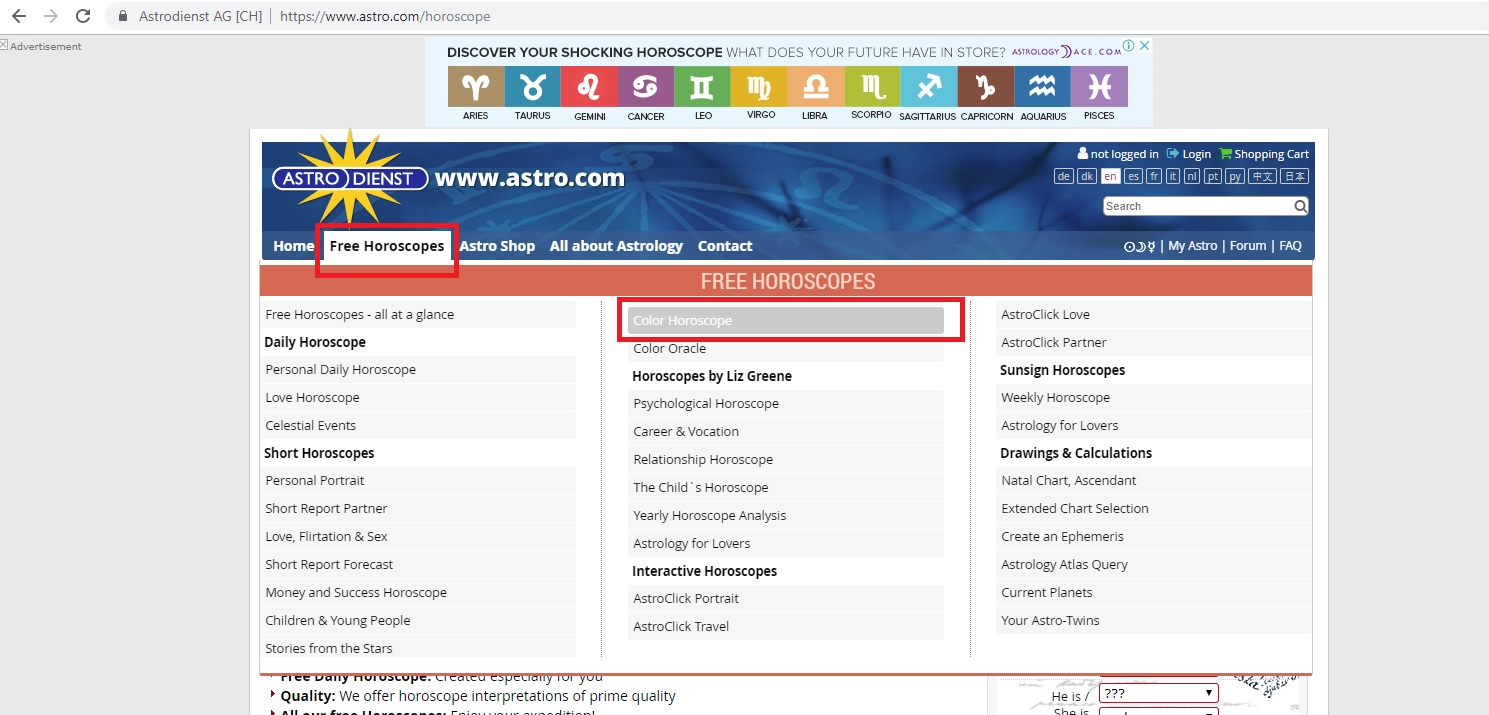
Task: Click the Cancer zodiac icon in the ad
Action: [x=646, y=87]
